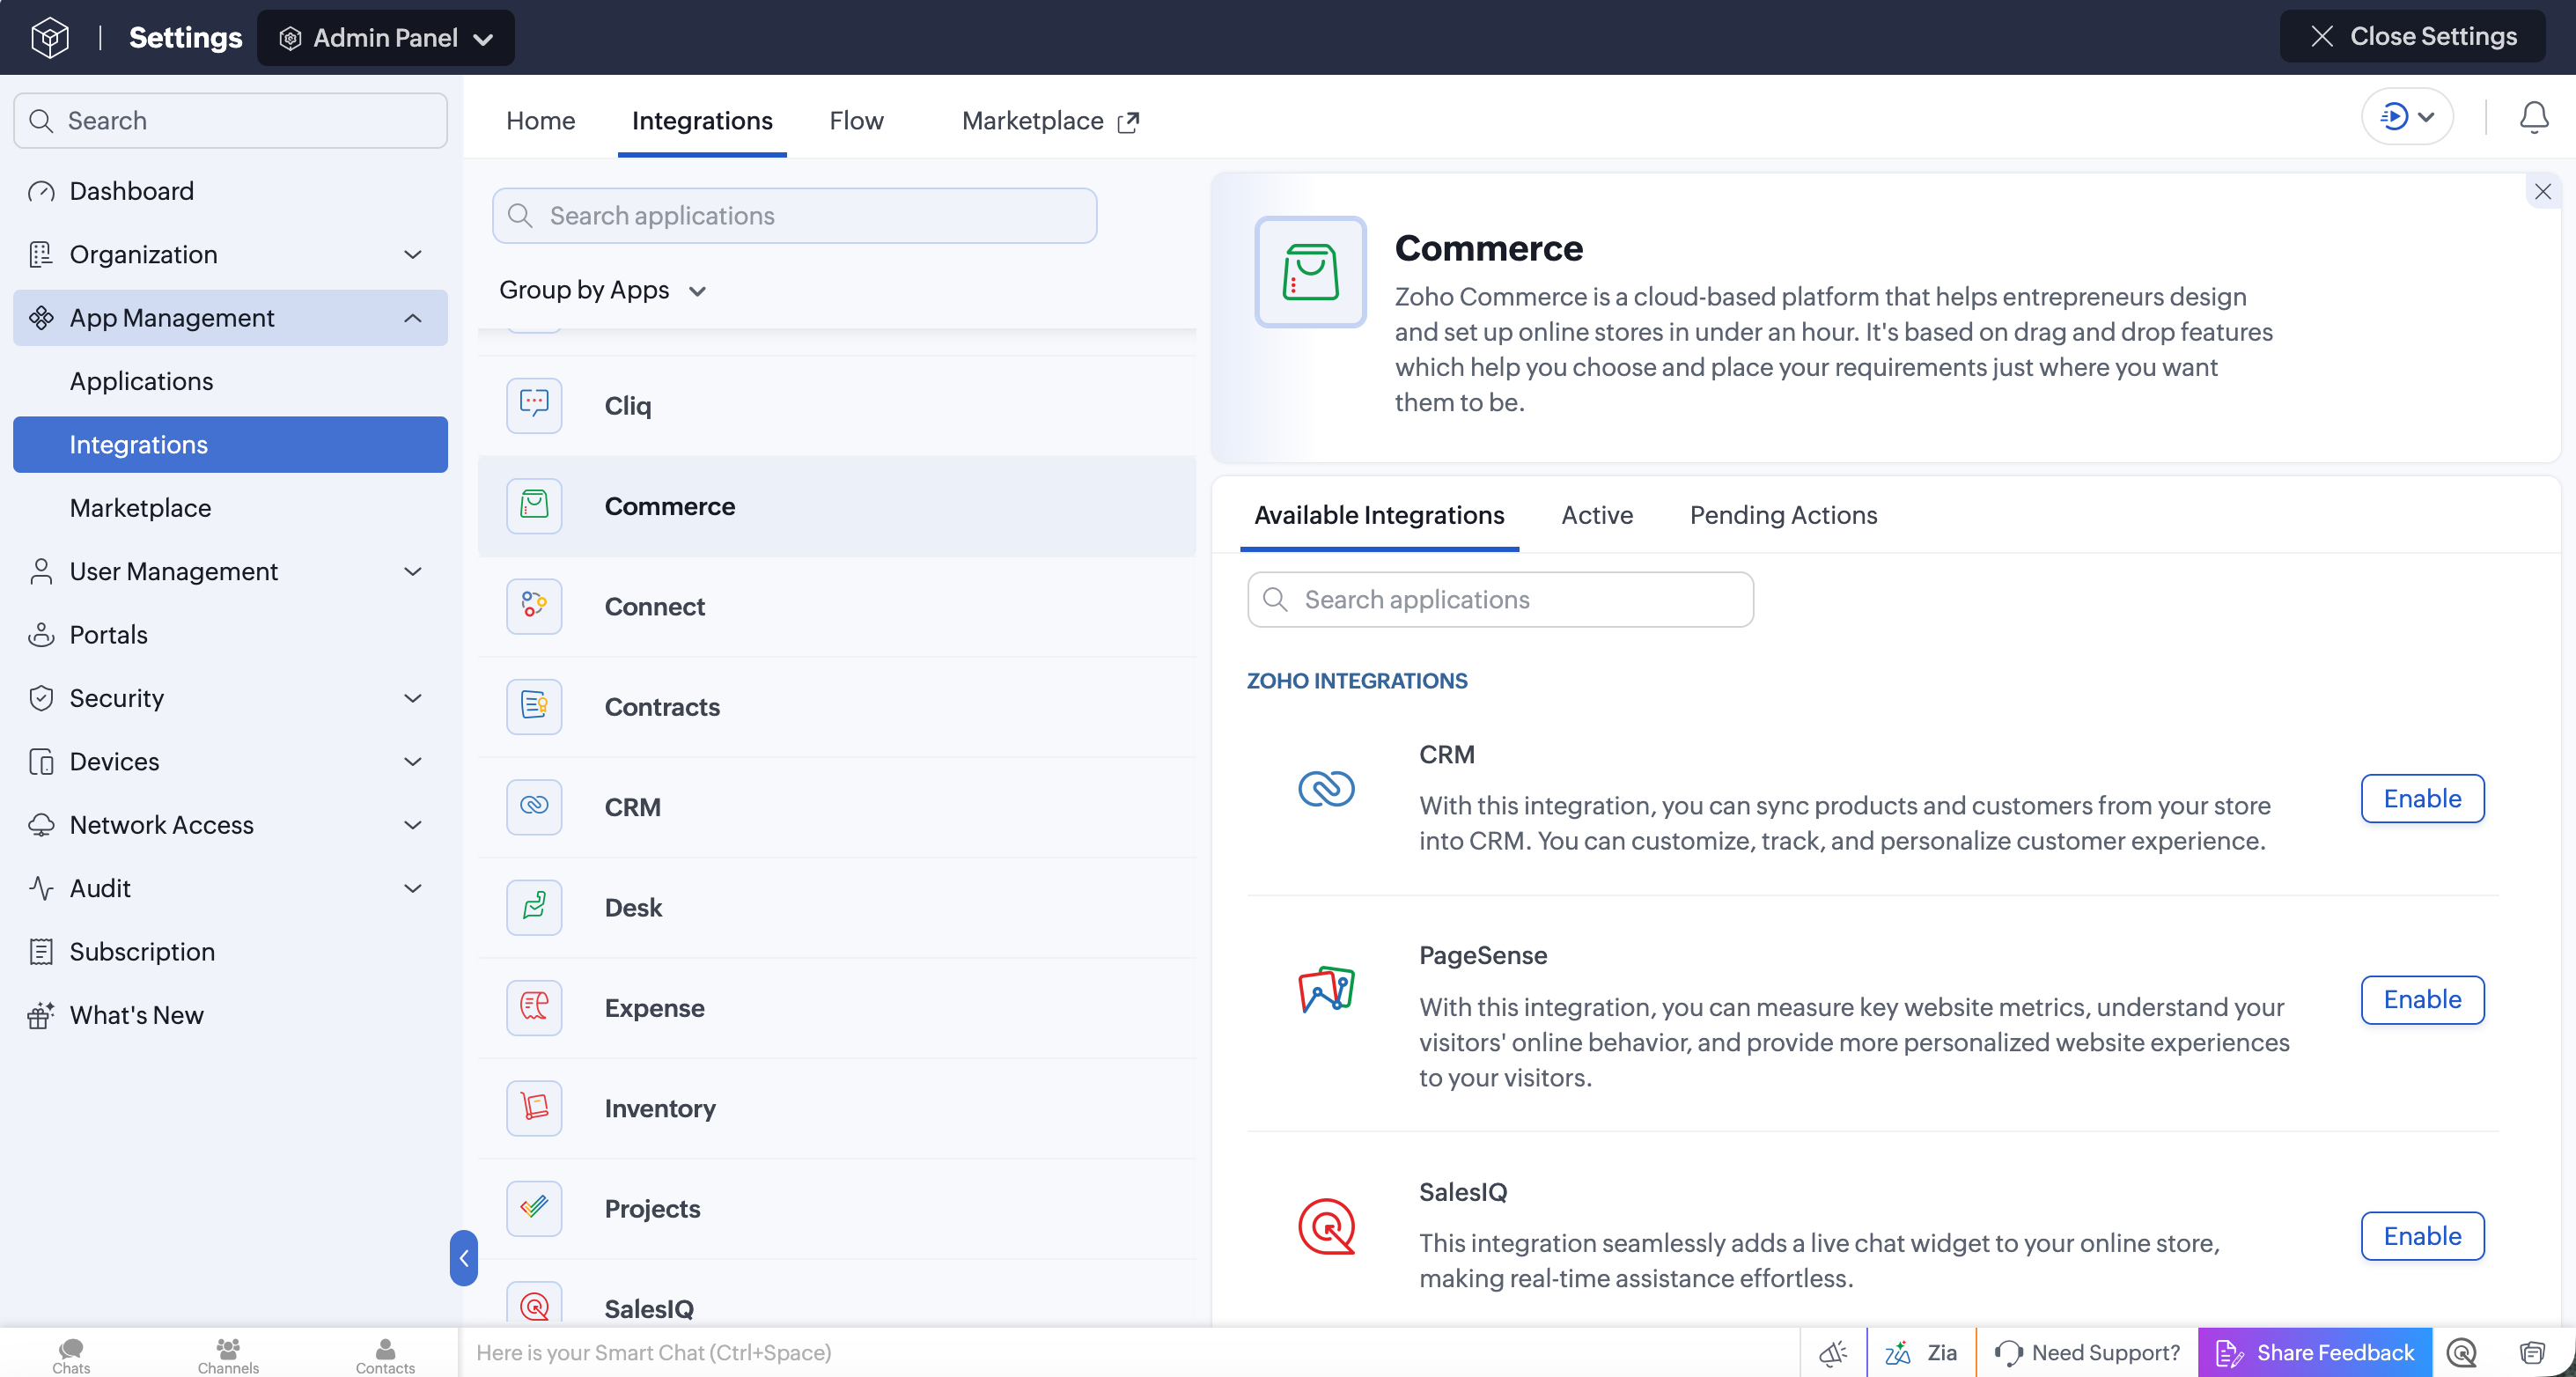
Task: Open What's New in the sidebar
Action: (230, 1015)
